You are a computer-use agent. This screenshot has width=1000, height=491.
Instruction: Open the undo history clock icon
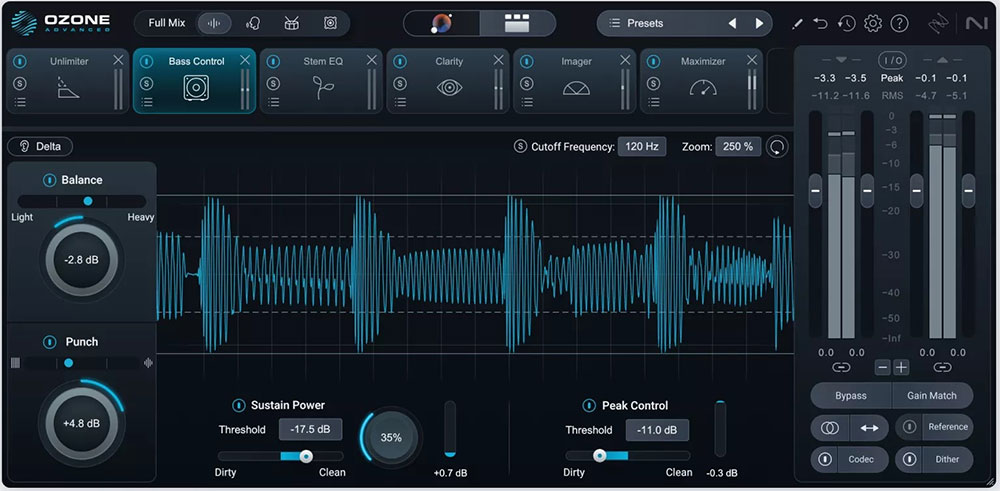click(846, 24)
